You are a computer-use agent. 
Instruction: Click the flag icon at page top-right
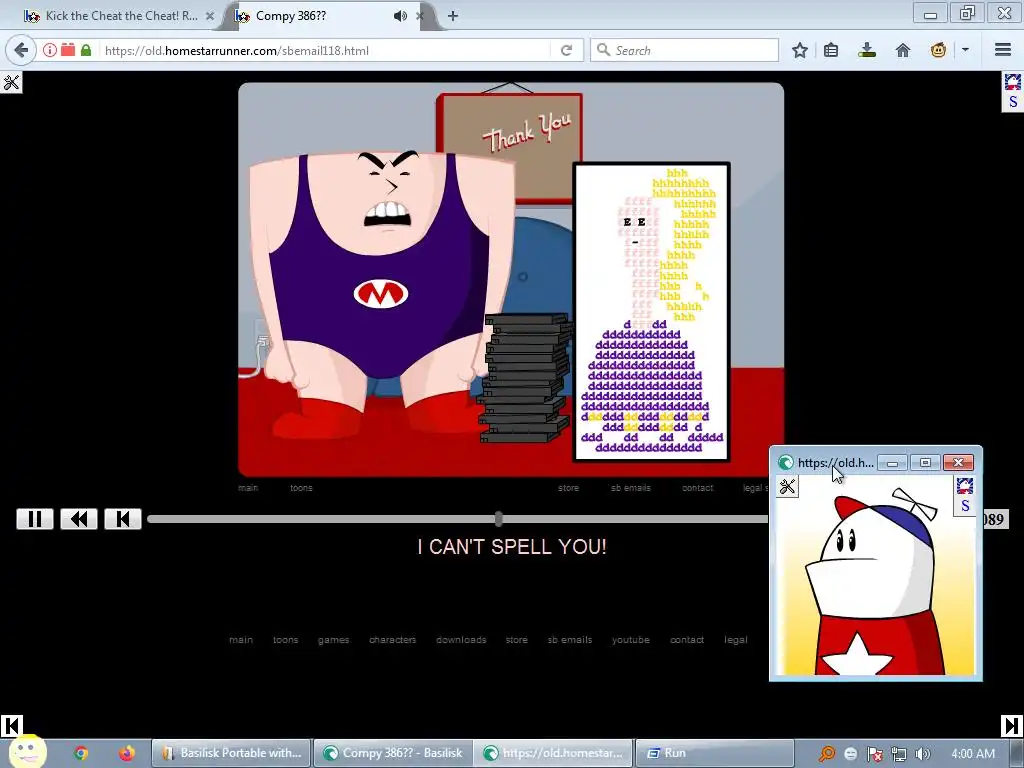point(1012,82)
